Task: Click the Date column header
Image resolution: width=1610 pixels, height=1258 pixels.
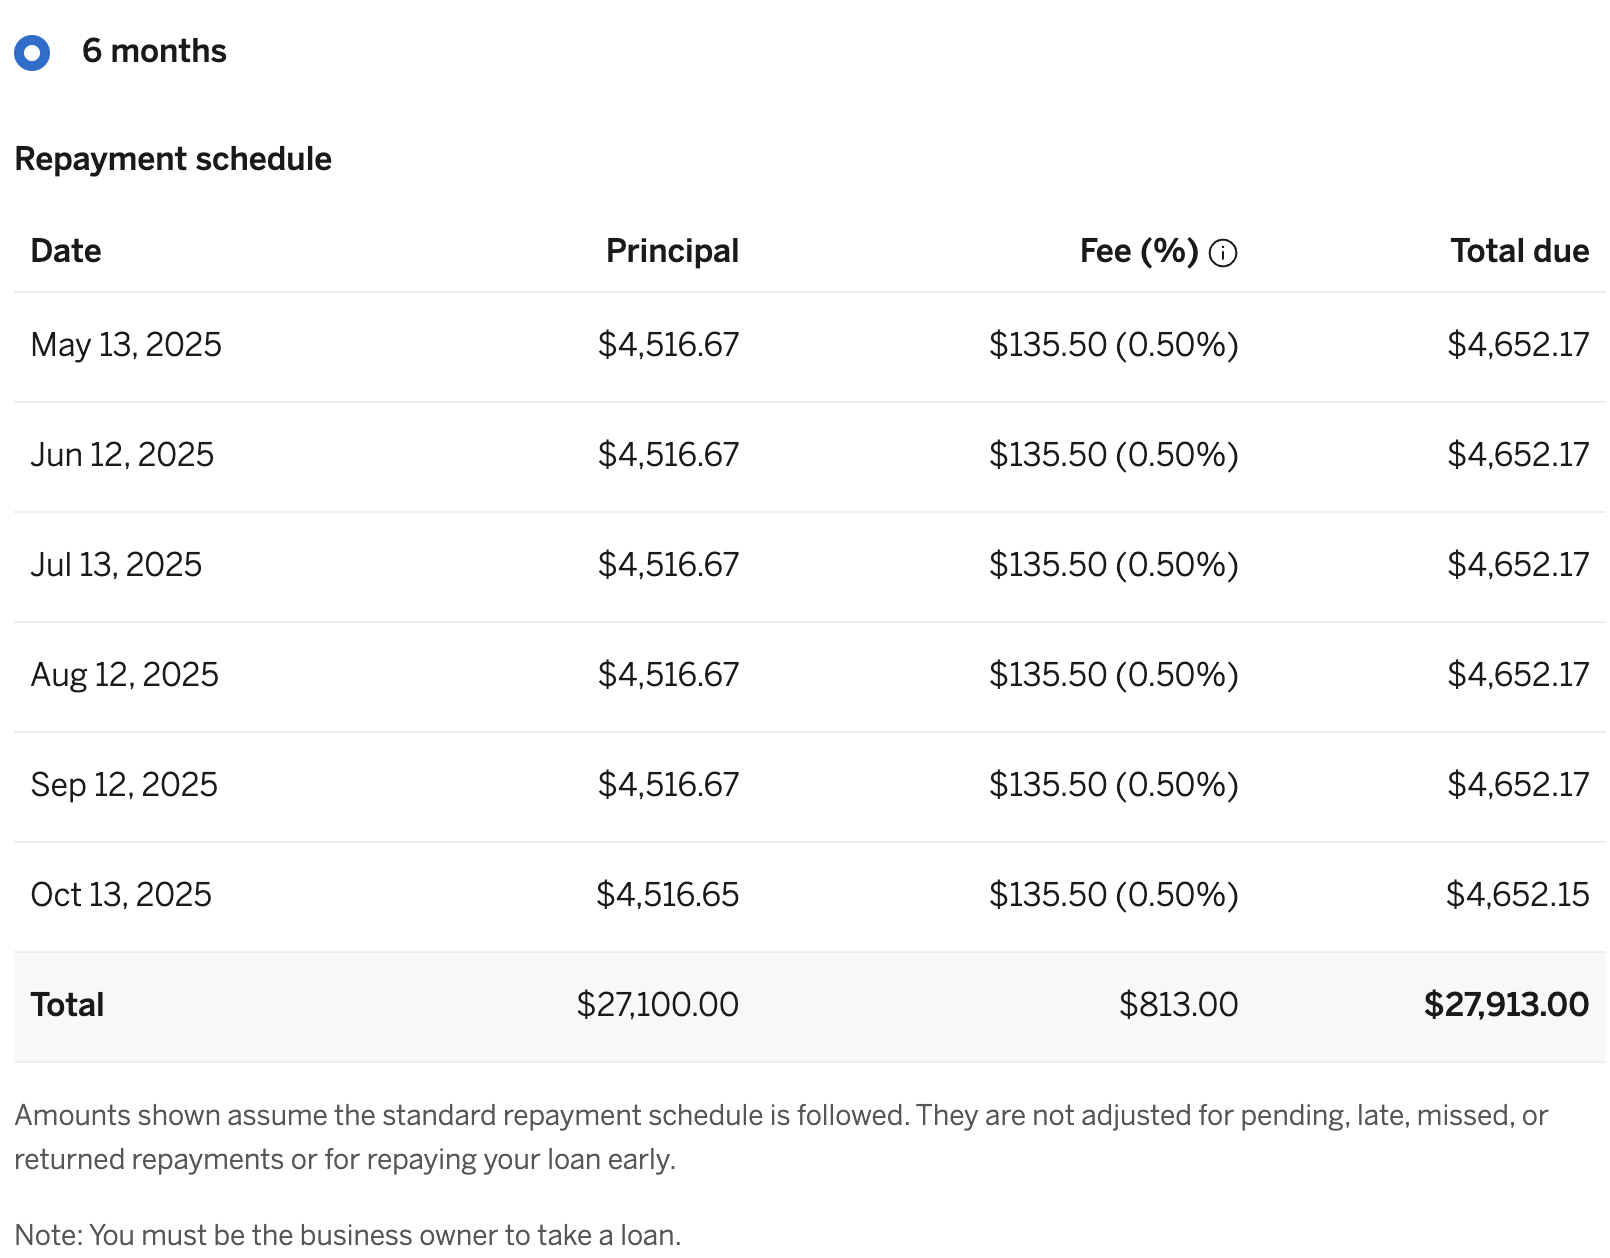Action: (x=66, y=251)
